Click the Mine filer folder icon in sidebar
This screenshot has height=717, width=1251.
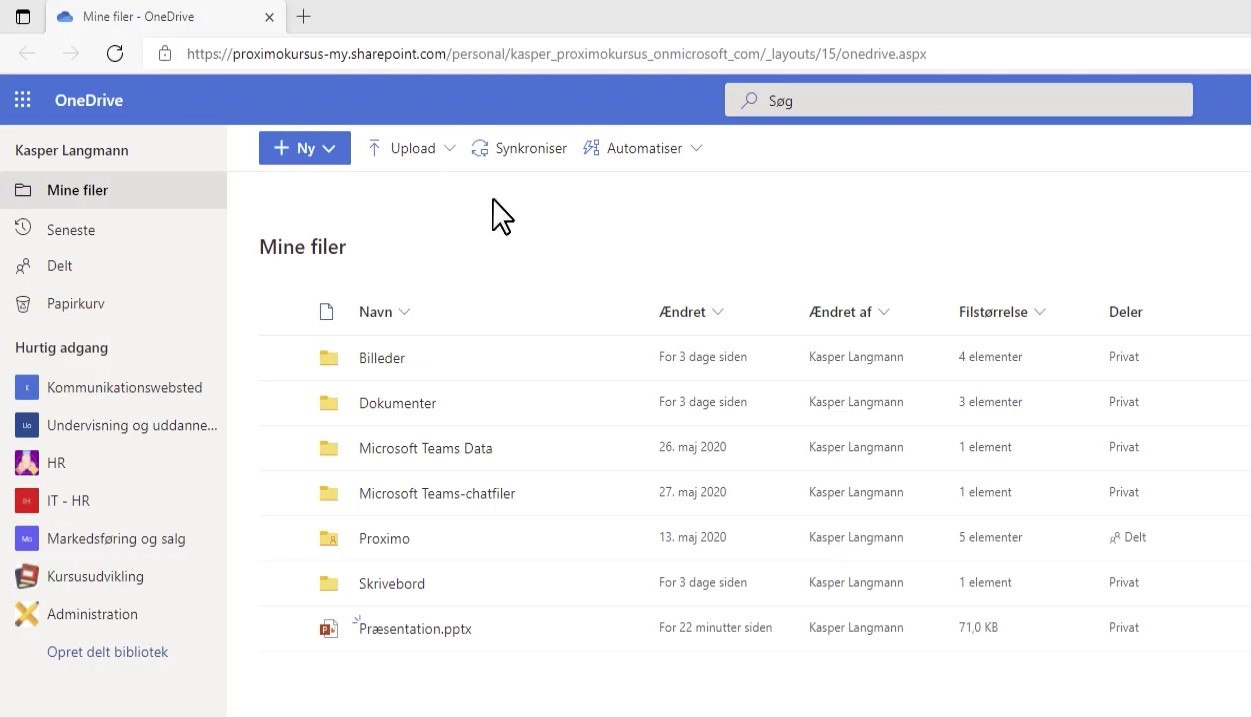[x=23, y=190]
